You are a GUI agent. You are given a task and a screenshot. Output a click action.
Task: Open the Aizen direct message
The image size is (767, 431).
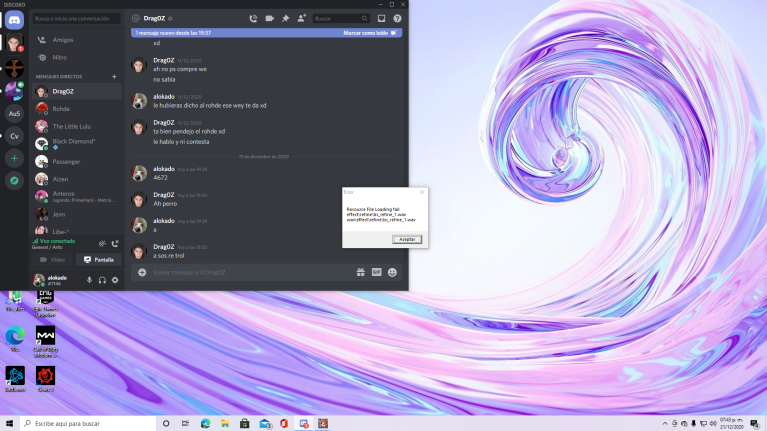[77, 180]
